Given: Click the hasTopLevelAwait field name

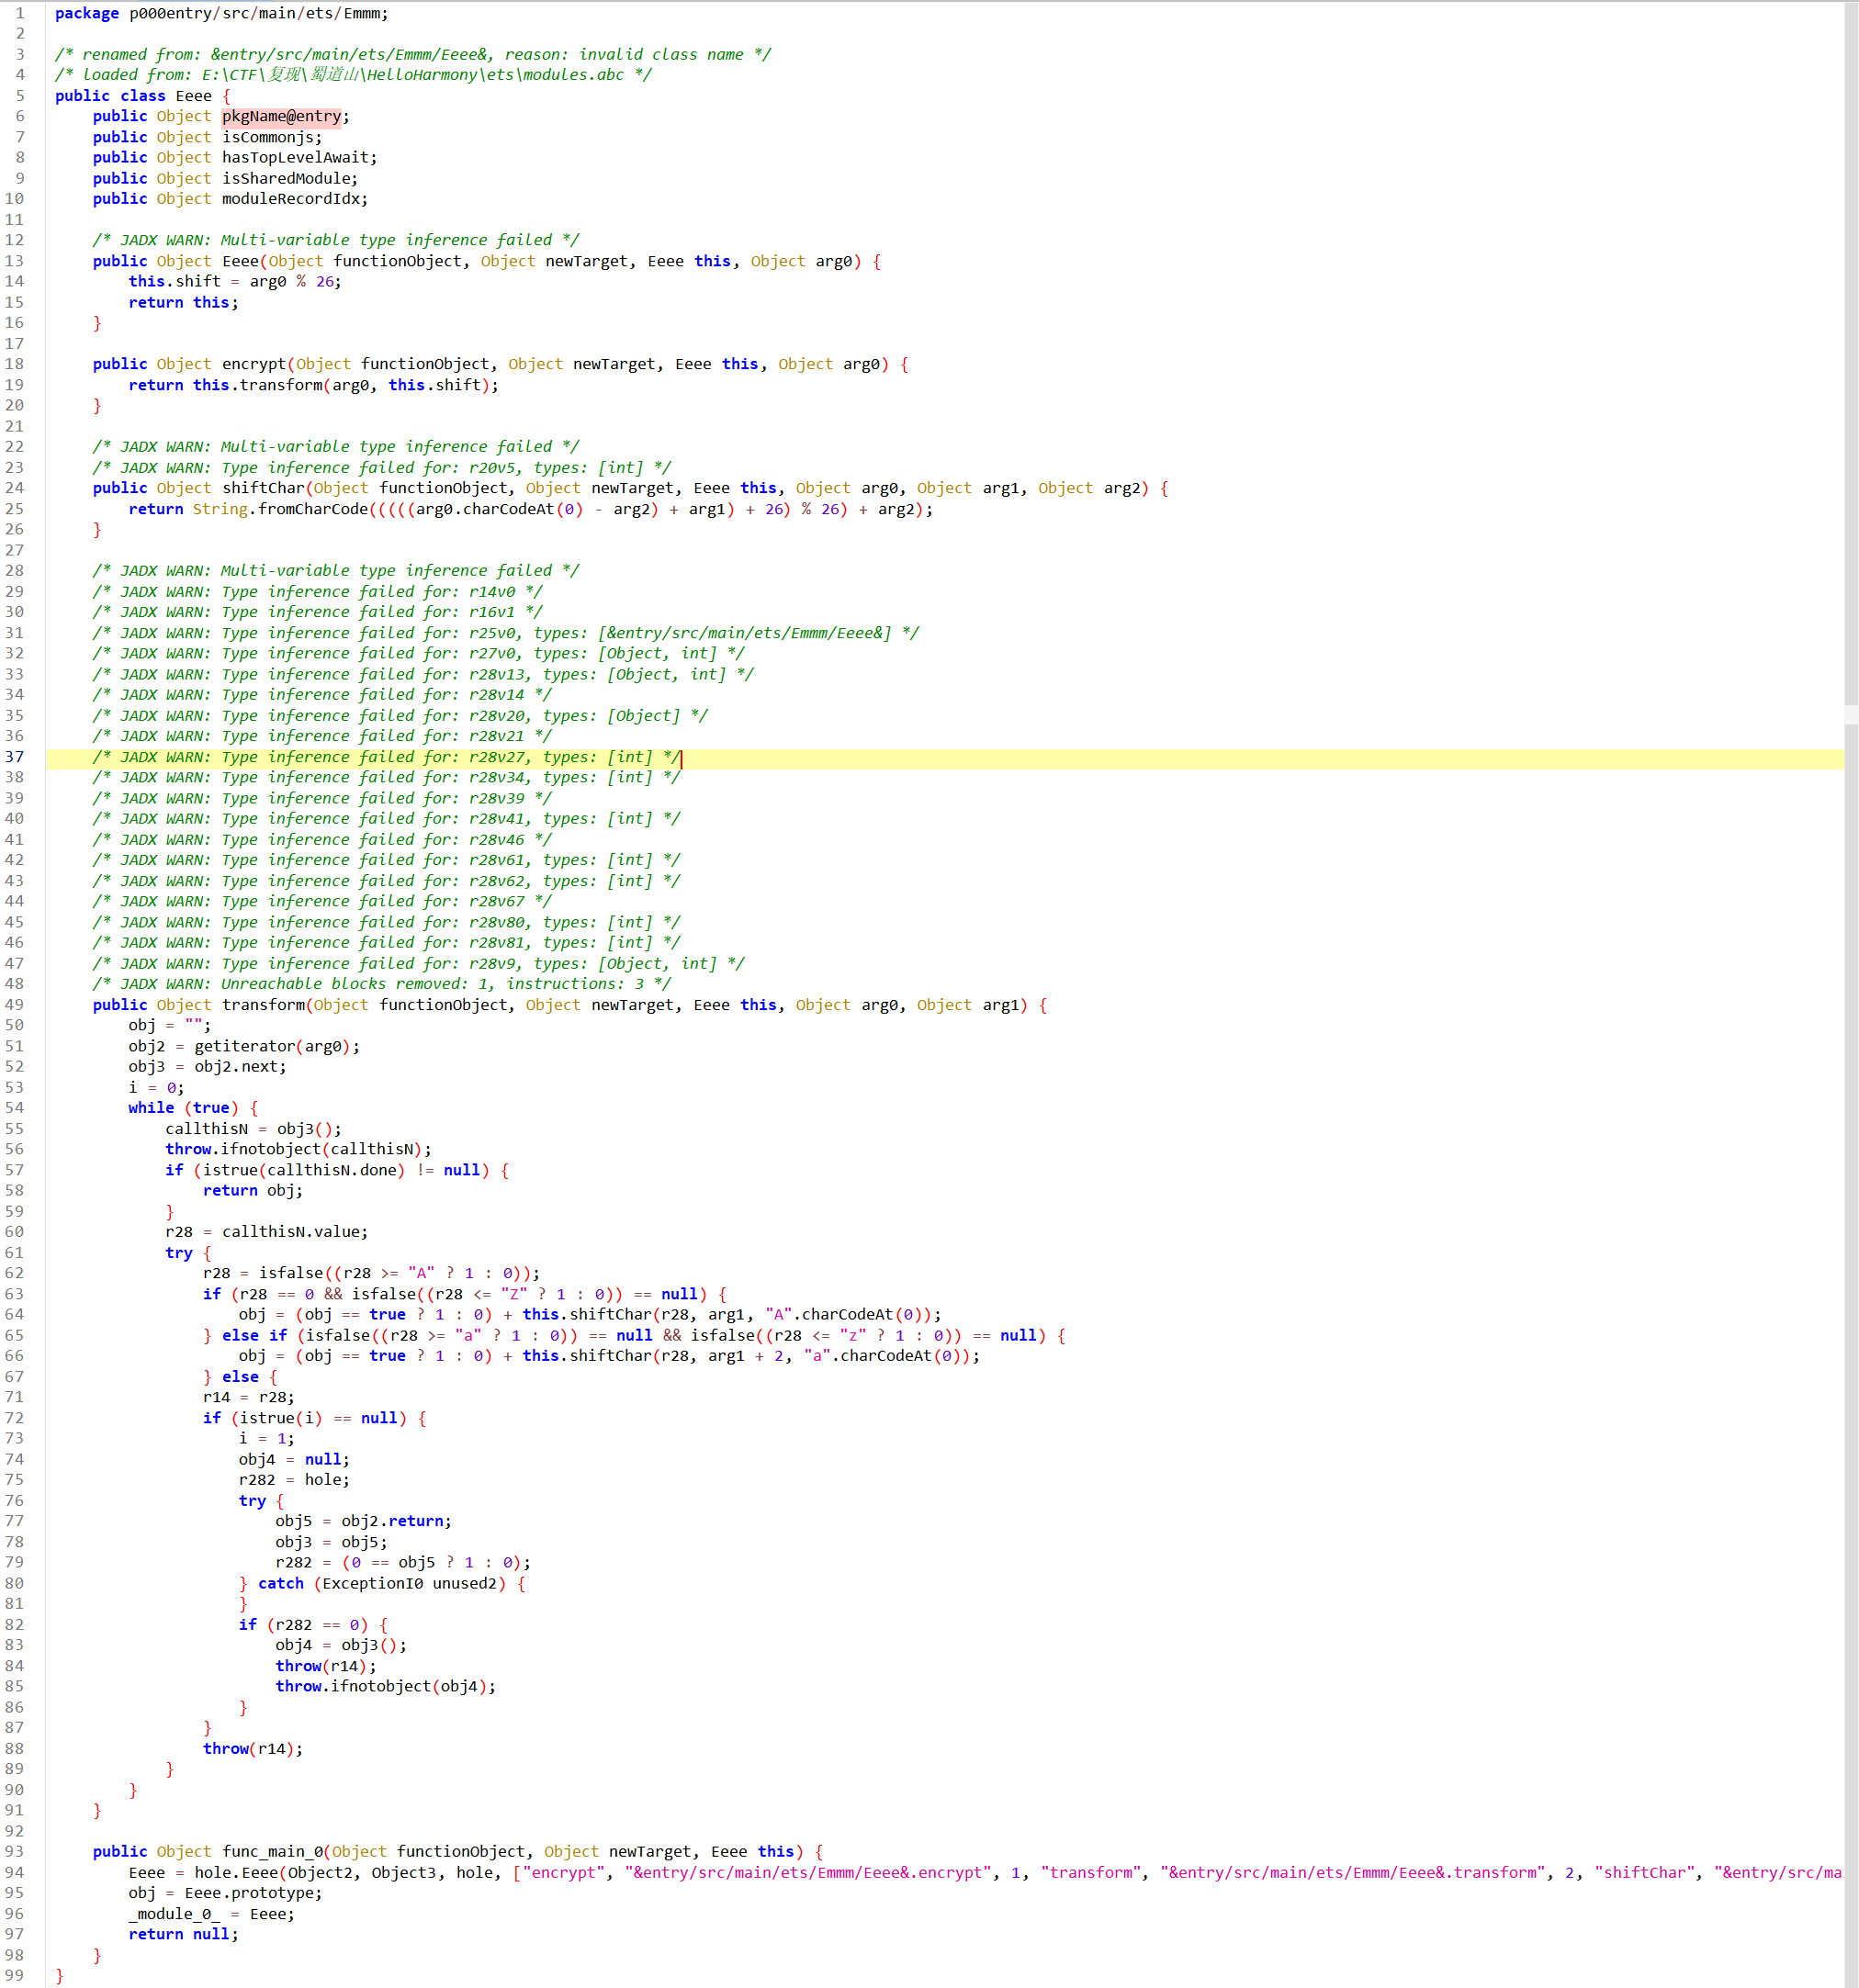Looking at the screenshot, I should 296,157.
